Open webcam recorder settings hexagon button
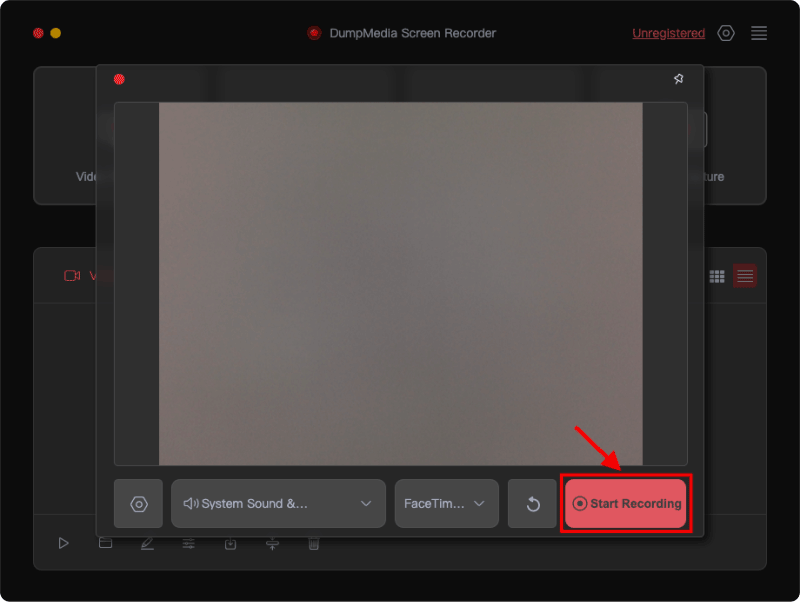The width and height of the screenshot is (800, 602). 138,504
